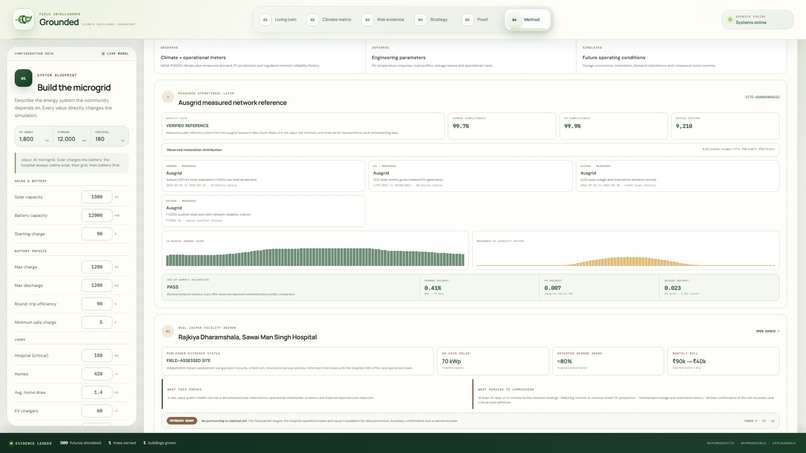Click the Build the microgrid heading
The image size is (806, 453).
74,87
